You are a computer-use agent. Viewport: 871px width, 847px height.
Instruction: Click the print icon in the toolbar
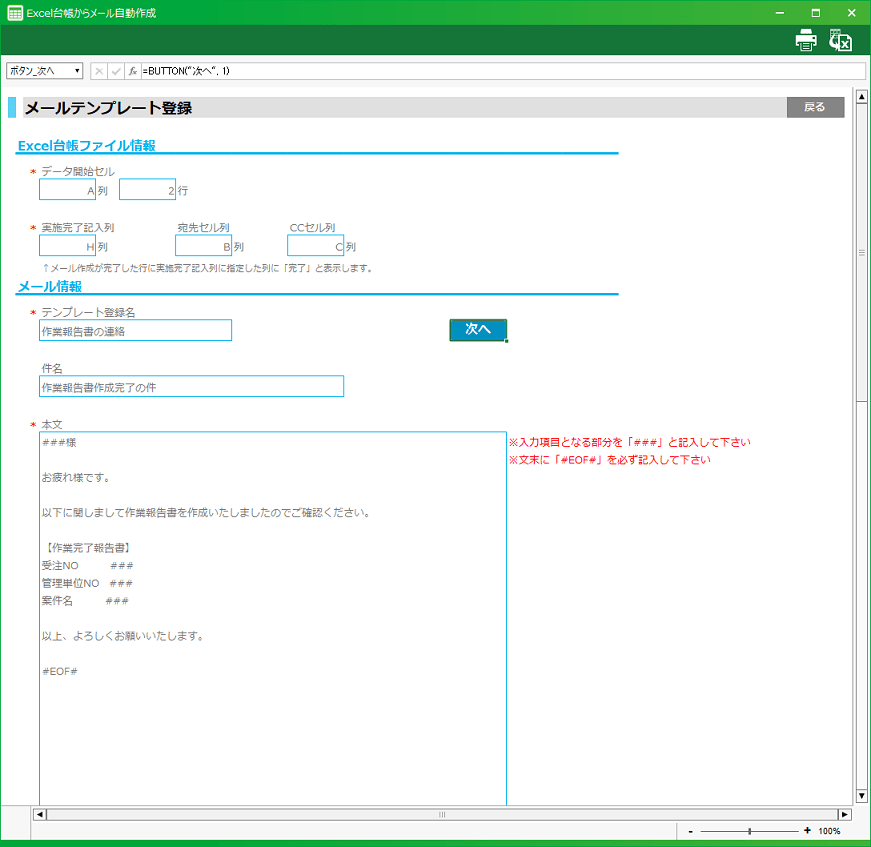click(805, 41)
